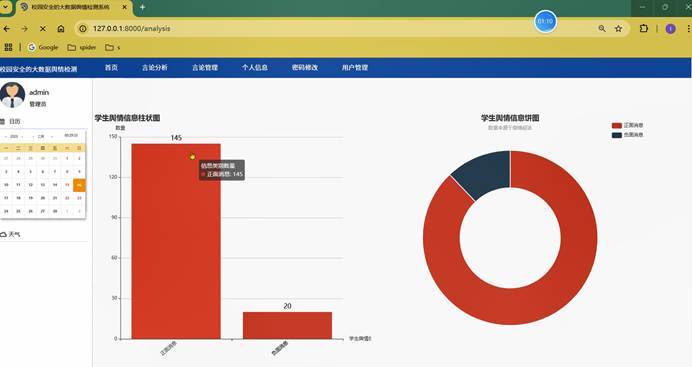The image size is (692, 367).
Task: Go forward in browser history
Action: [25, 29]
